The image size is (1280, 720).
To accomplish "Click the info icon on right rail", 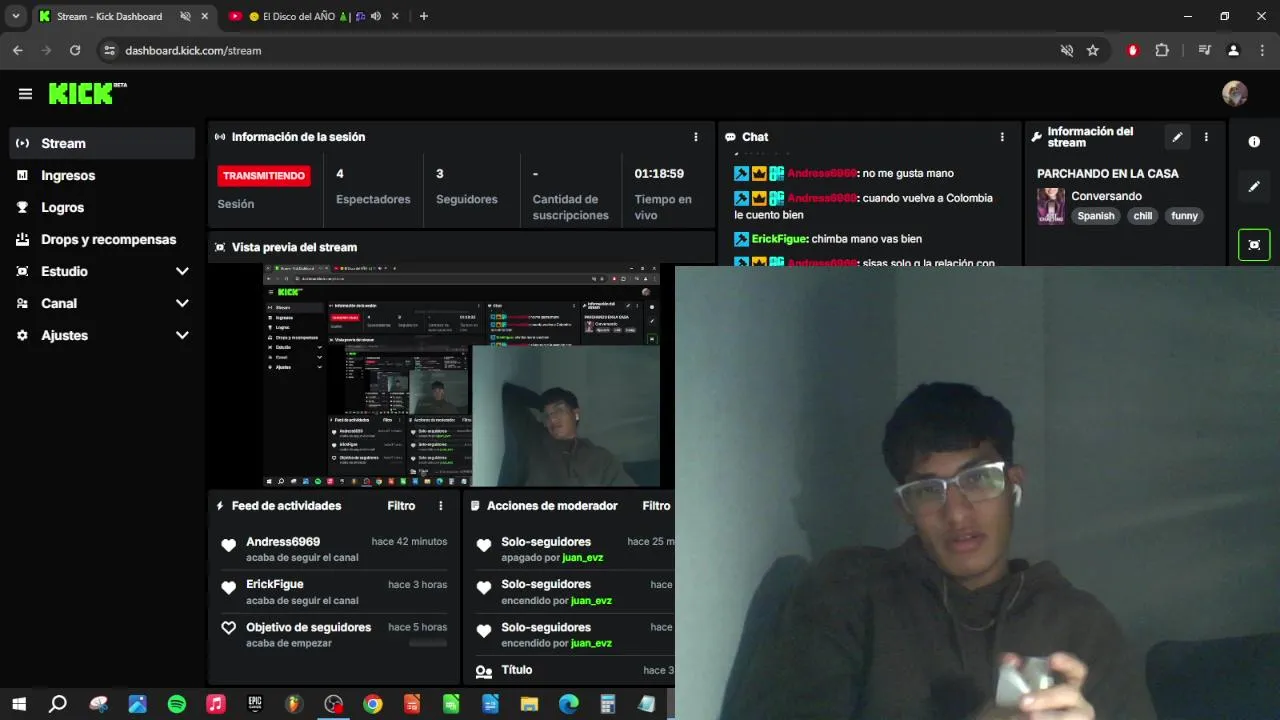I will 1254,142.
